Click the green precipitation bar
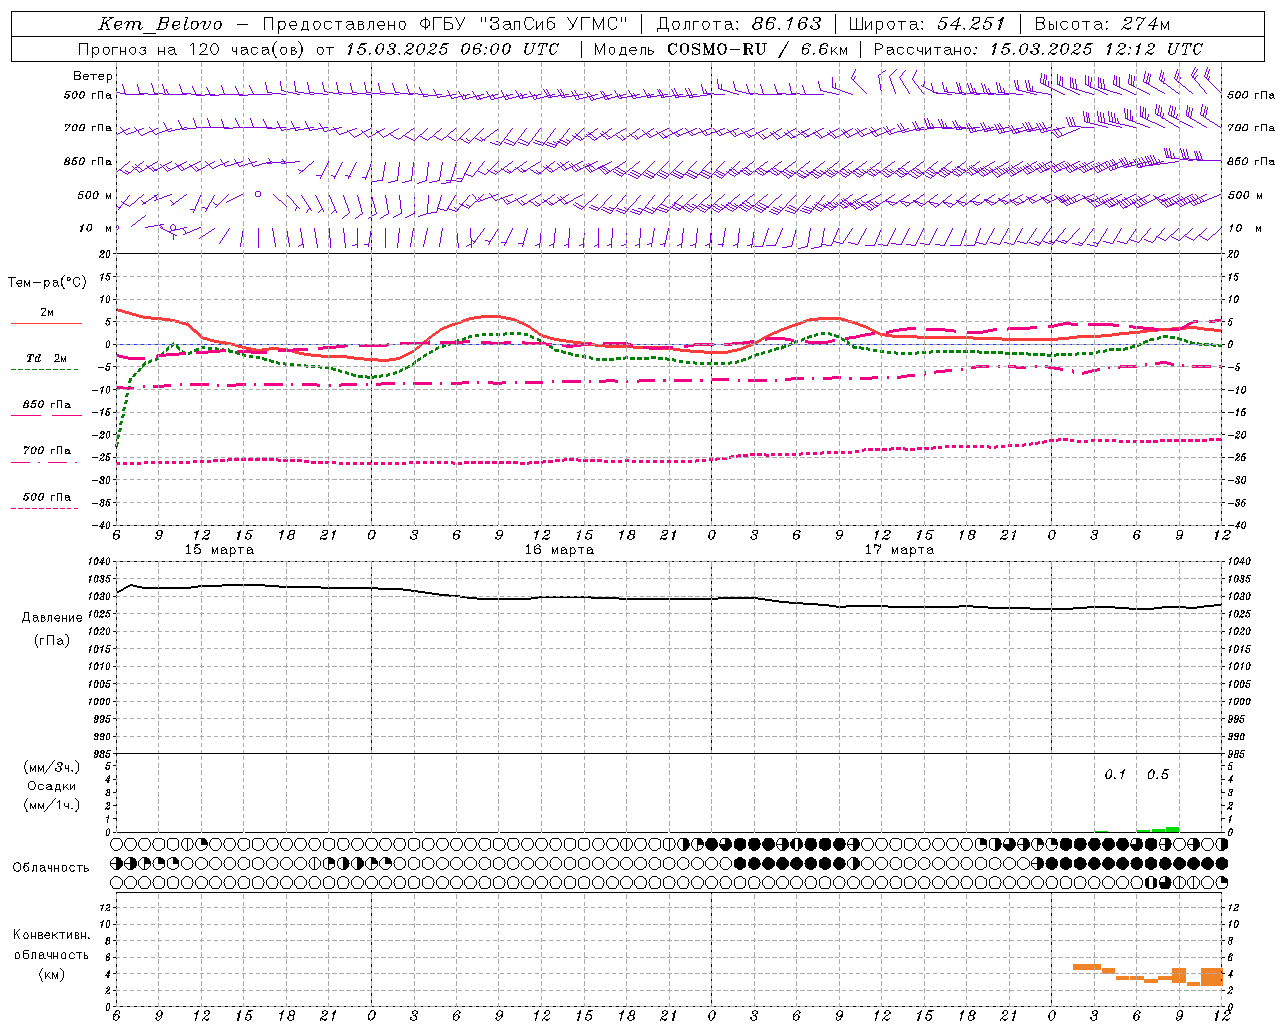Screen dimensions: 1280x1024 point(1158,829)
